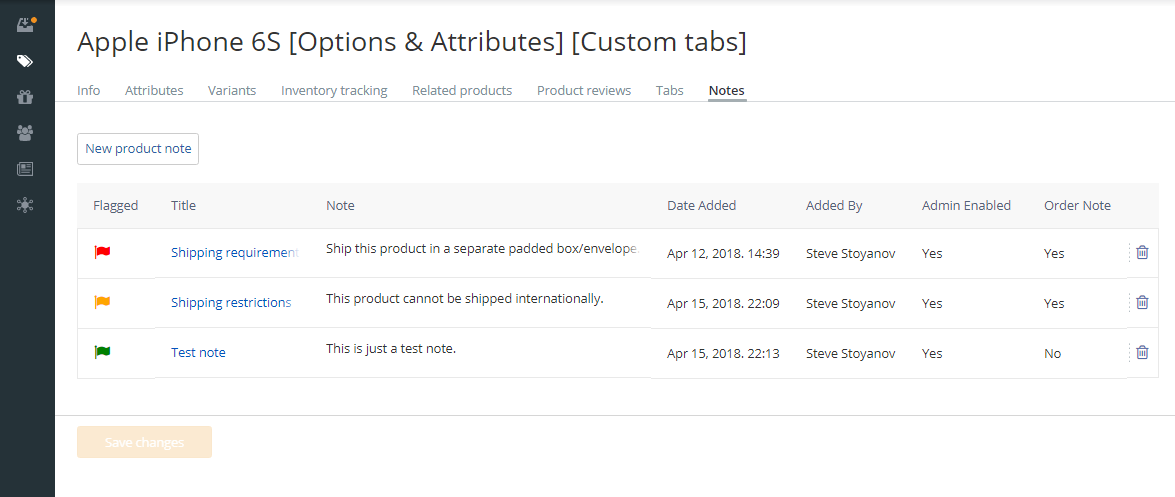Toggle the orange flag on Shipping restrictions
1175x497 pixels.
point(102,302)
